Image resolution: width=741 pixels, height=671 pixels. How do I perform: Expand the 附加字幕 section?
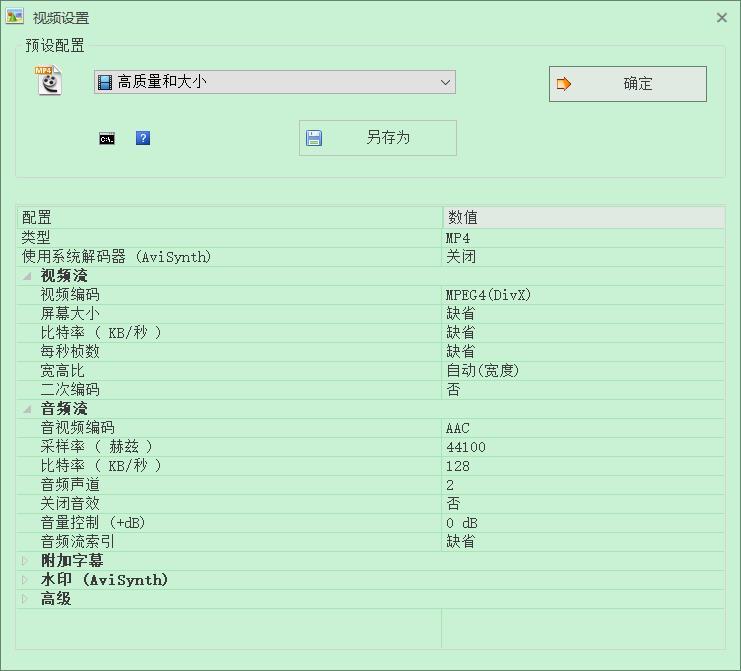pyautogui.click(x=25, y=561)
